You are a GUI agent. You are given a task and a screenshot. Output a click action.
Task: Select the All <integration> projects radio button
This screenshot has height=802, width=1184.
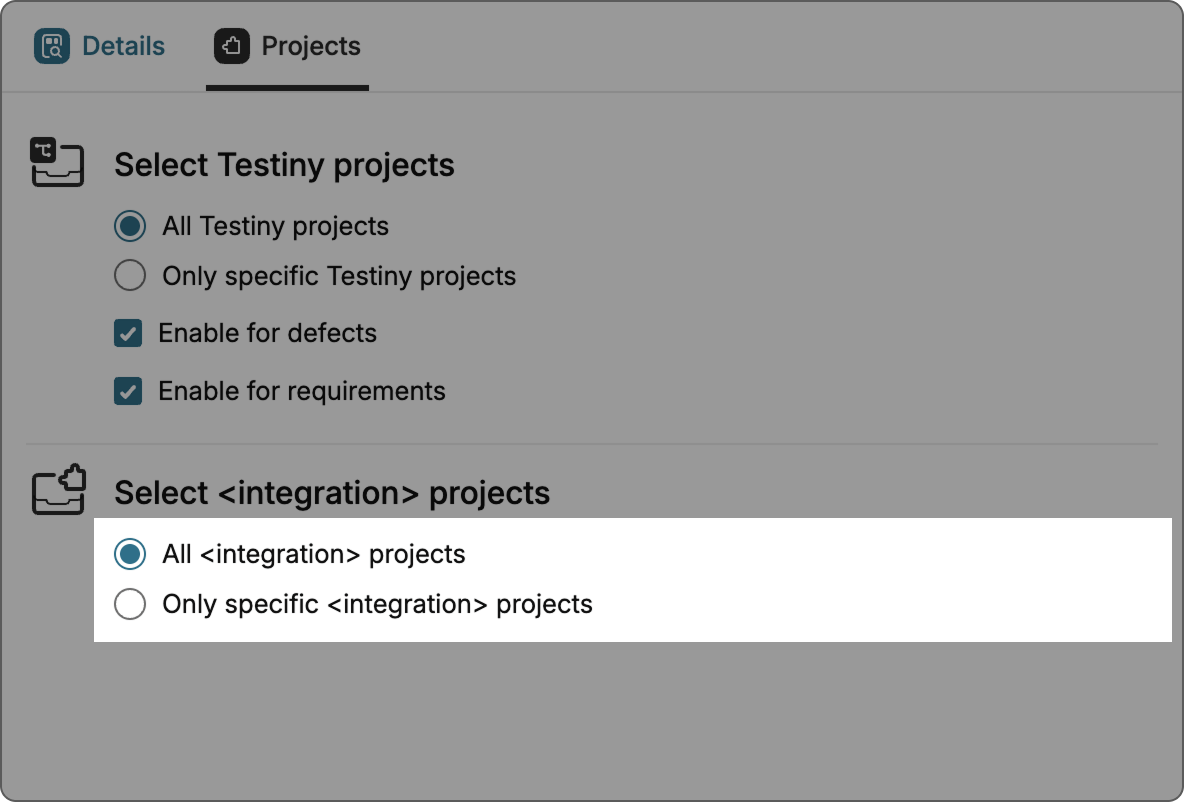click(130, 553)
